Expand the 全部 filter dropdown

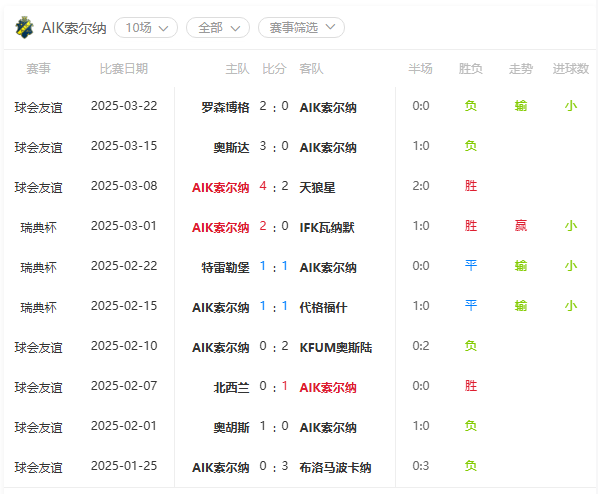[218, 28]
